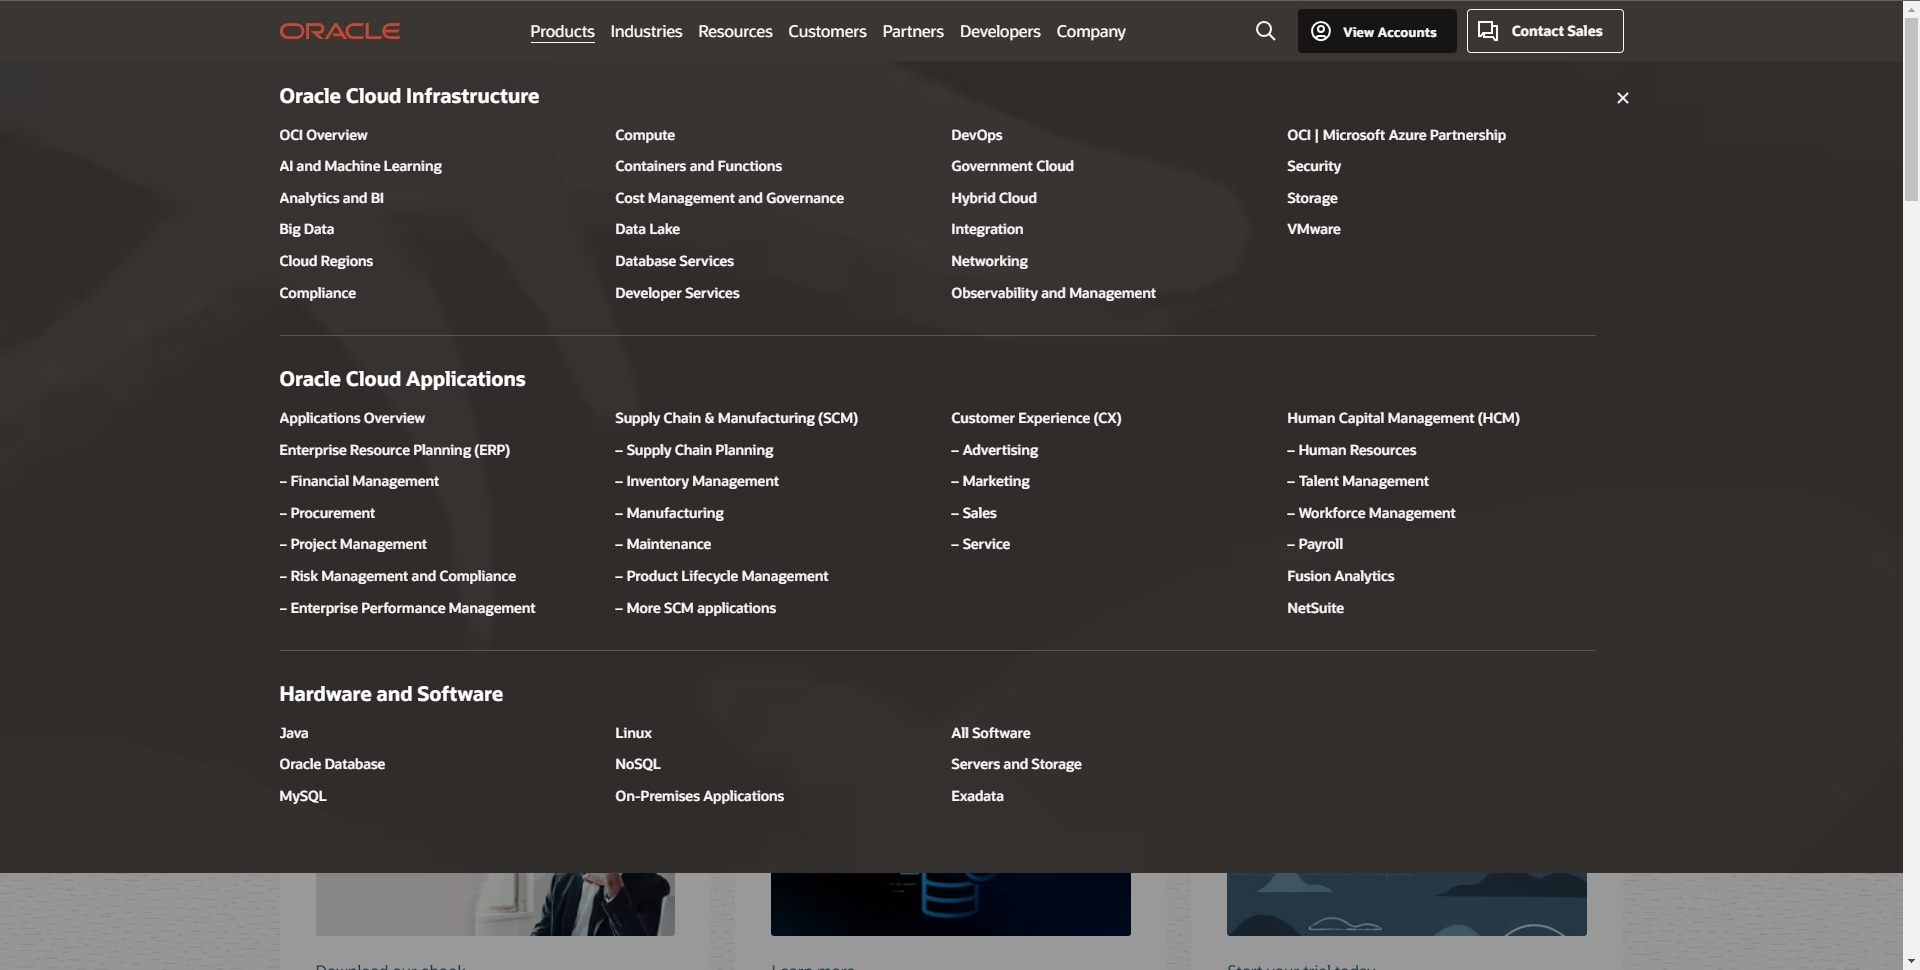This screenshot has height=970, width=1920.
Task: Open the Linux link
Action: (x=633, y=733)
